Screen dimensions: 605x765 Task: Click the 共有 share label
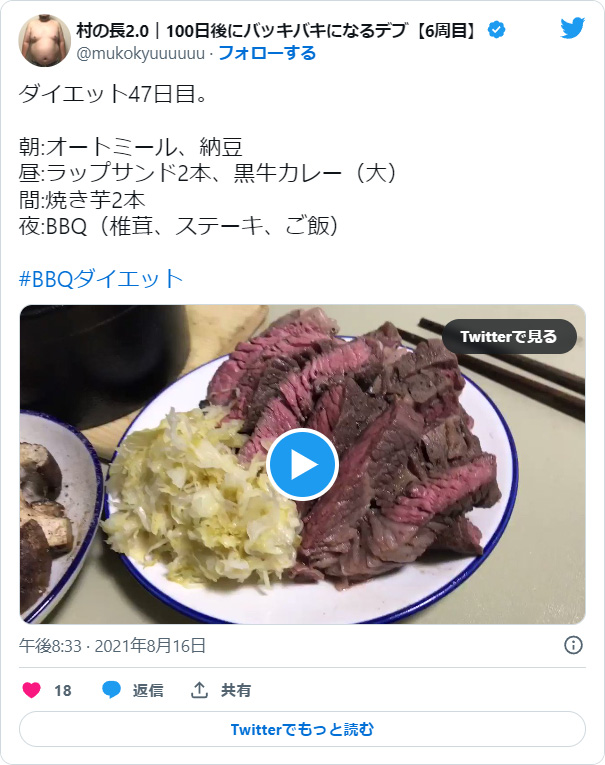pyautogui.click(x=236, y=690)
